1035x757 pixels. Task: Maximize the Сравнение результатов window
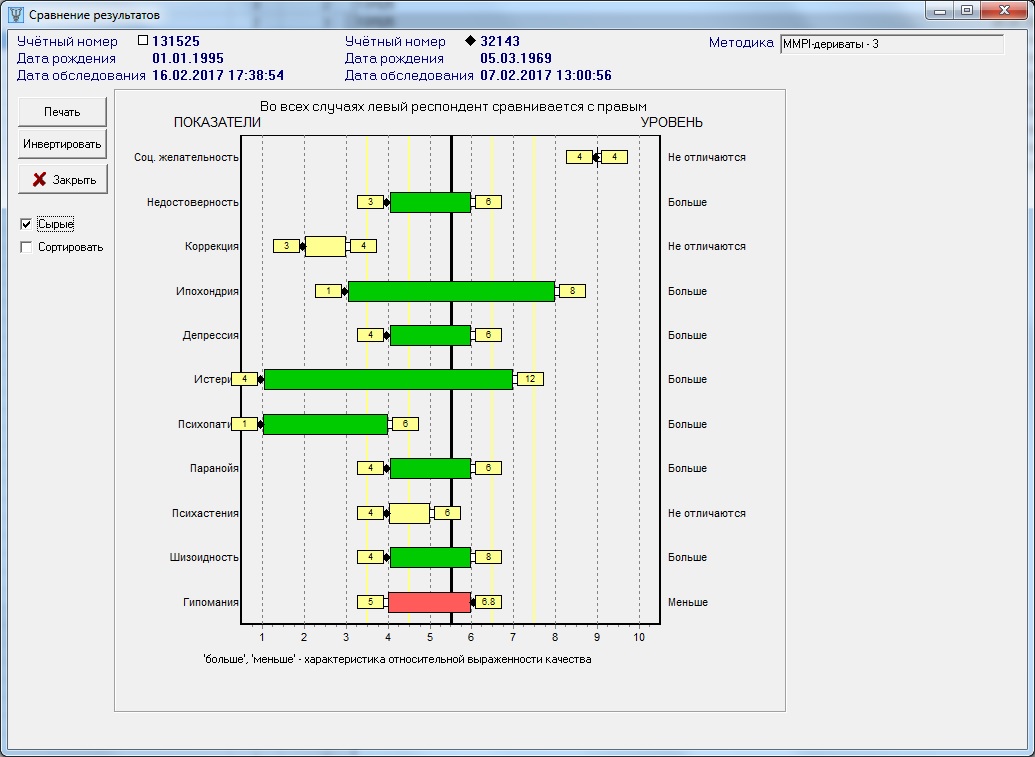[966, 11]
